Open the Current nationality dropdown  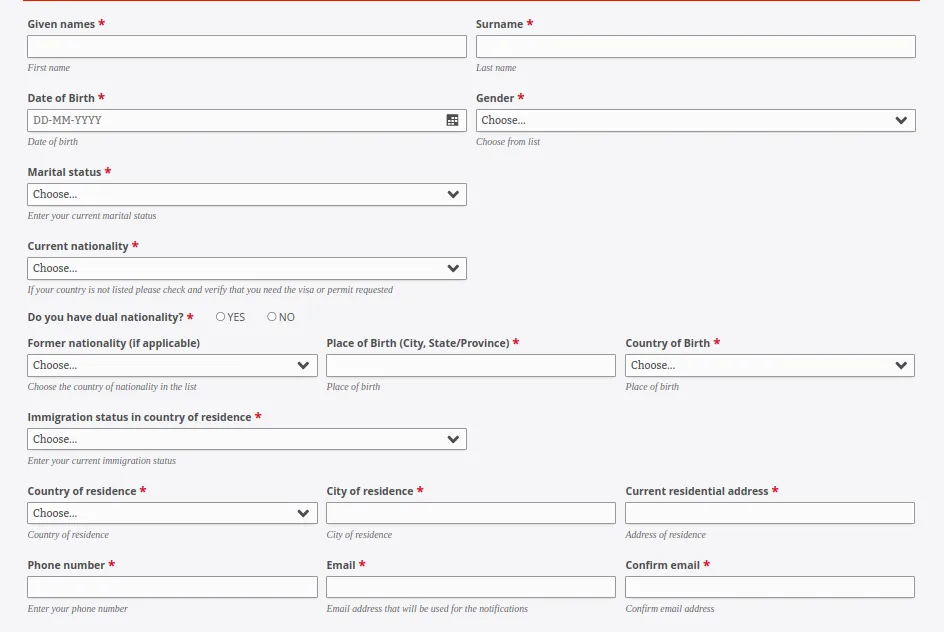(x=246, y=268)
